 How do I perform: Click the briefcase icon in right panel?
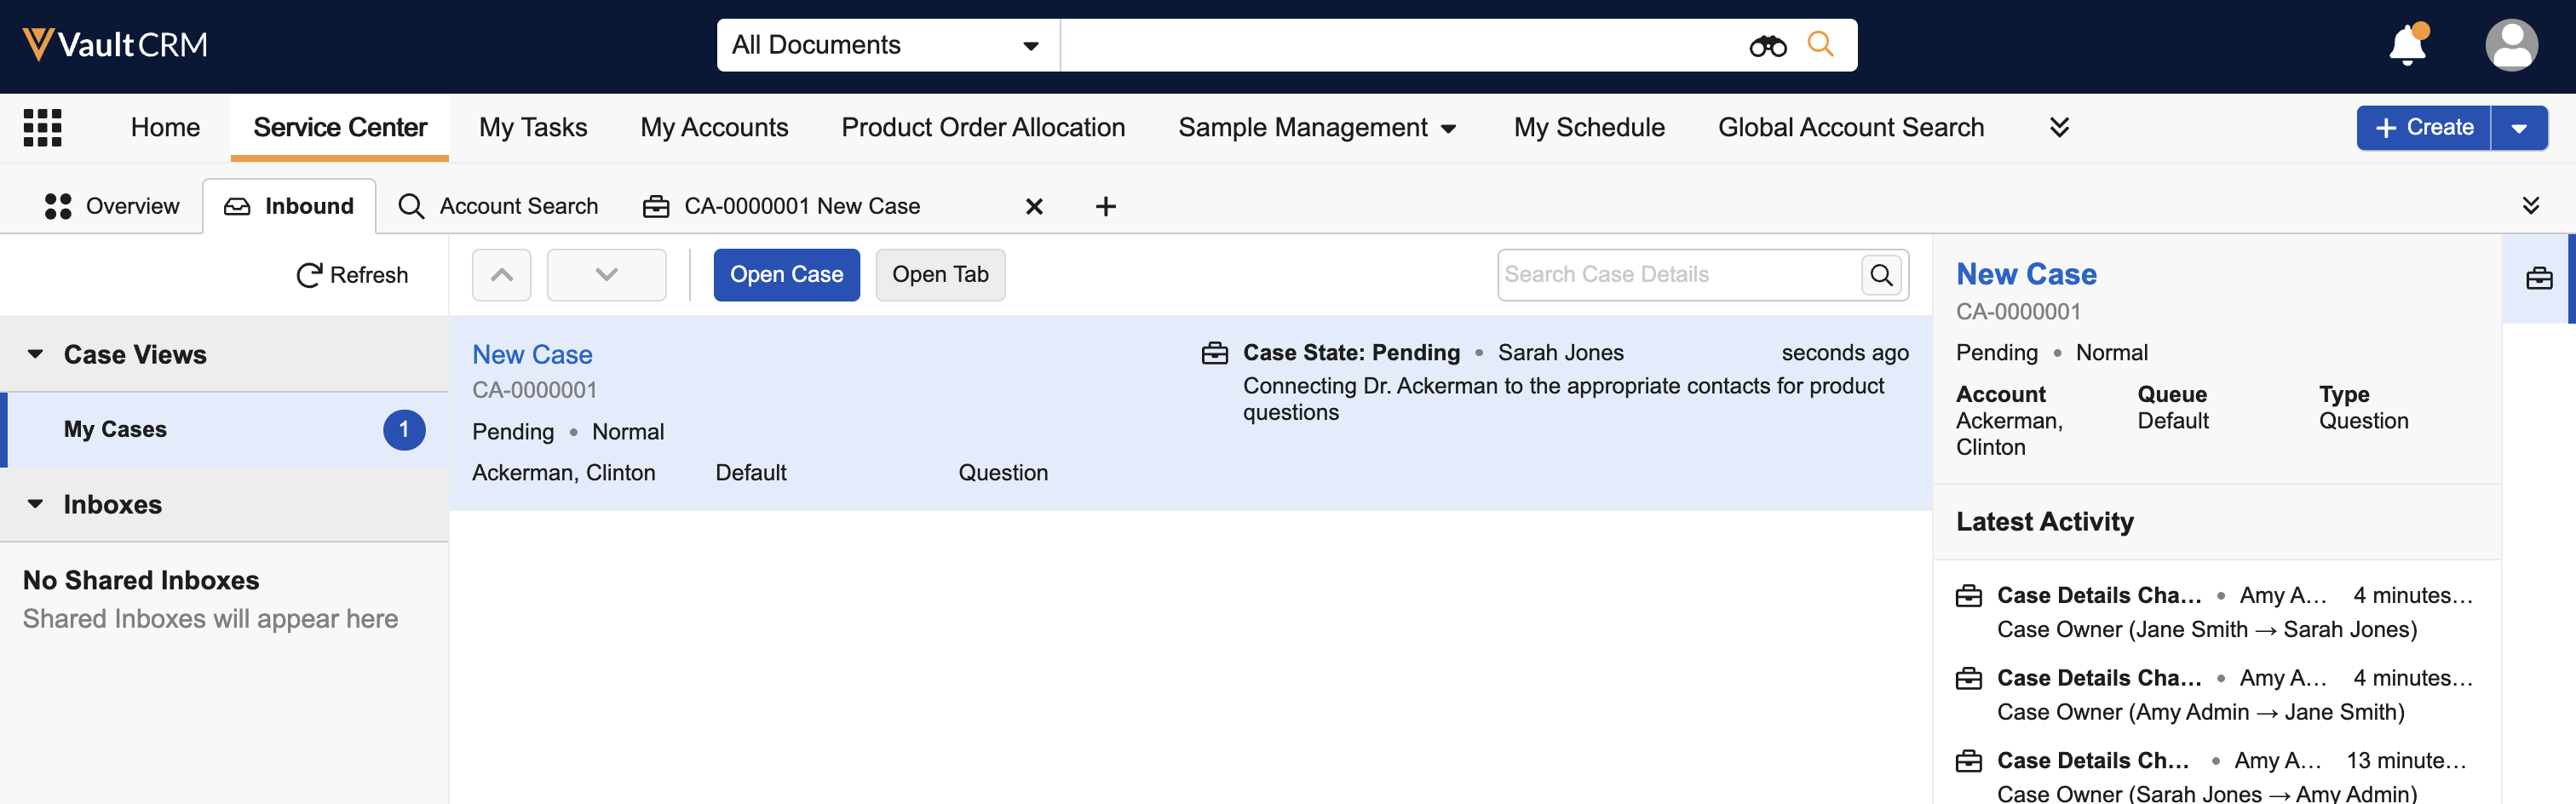tap(2539, 279)
